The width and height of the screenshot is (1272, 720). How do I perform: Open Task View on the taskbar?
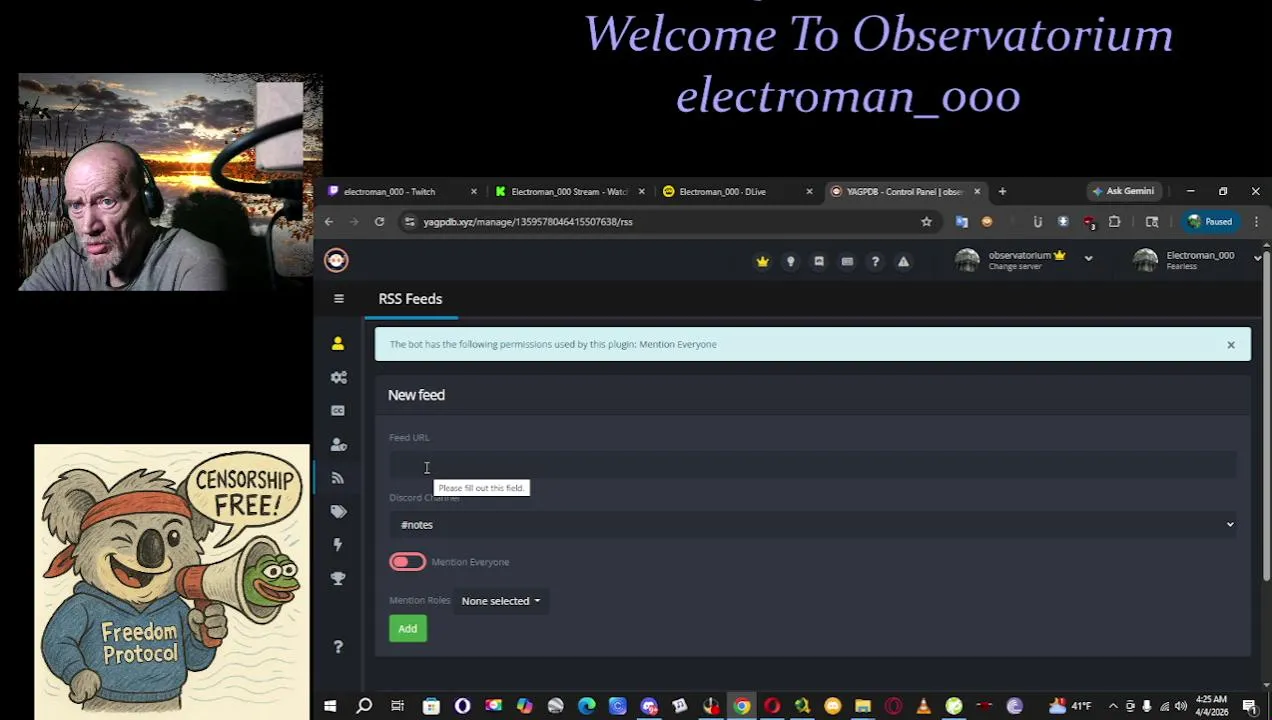(397, 707)
